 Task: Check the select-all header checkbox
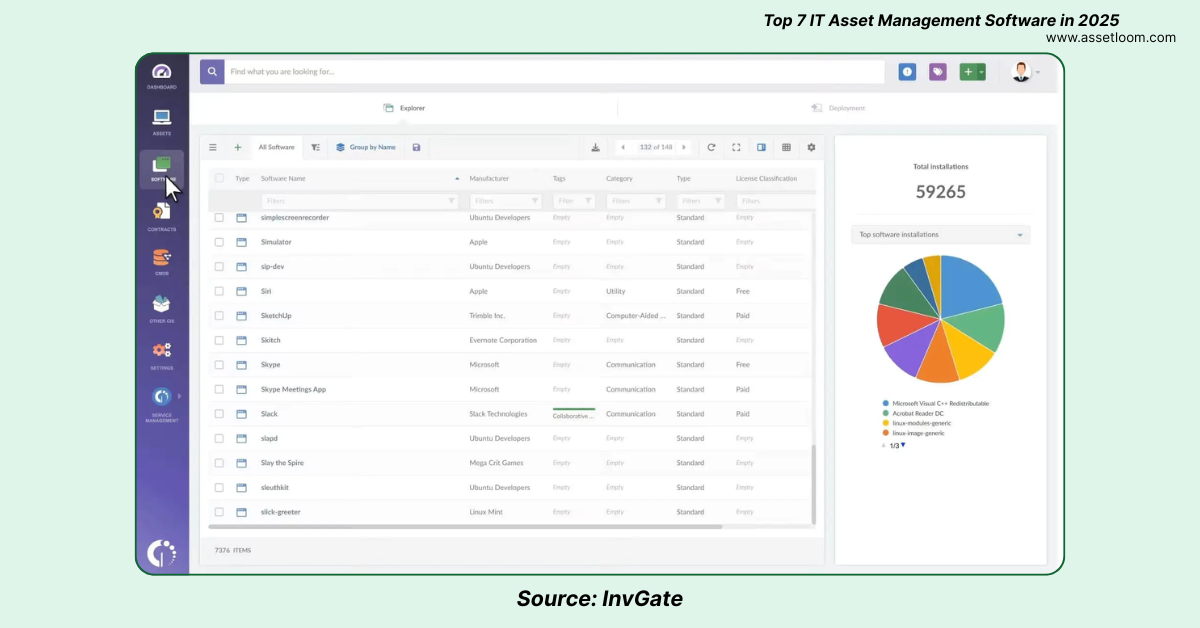click(219, 178)
